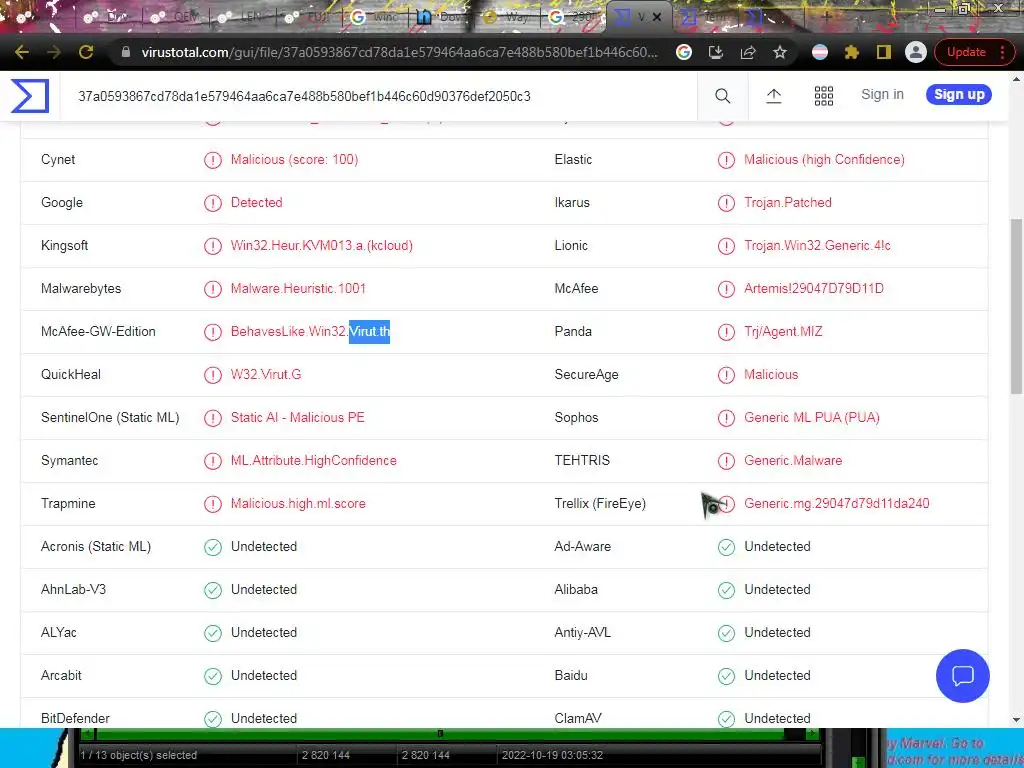Click the Trellix (FireEye) vendor name
This screenshot has width=1024, height=768.
[x=600, y=504]
